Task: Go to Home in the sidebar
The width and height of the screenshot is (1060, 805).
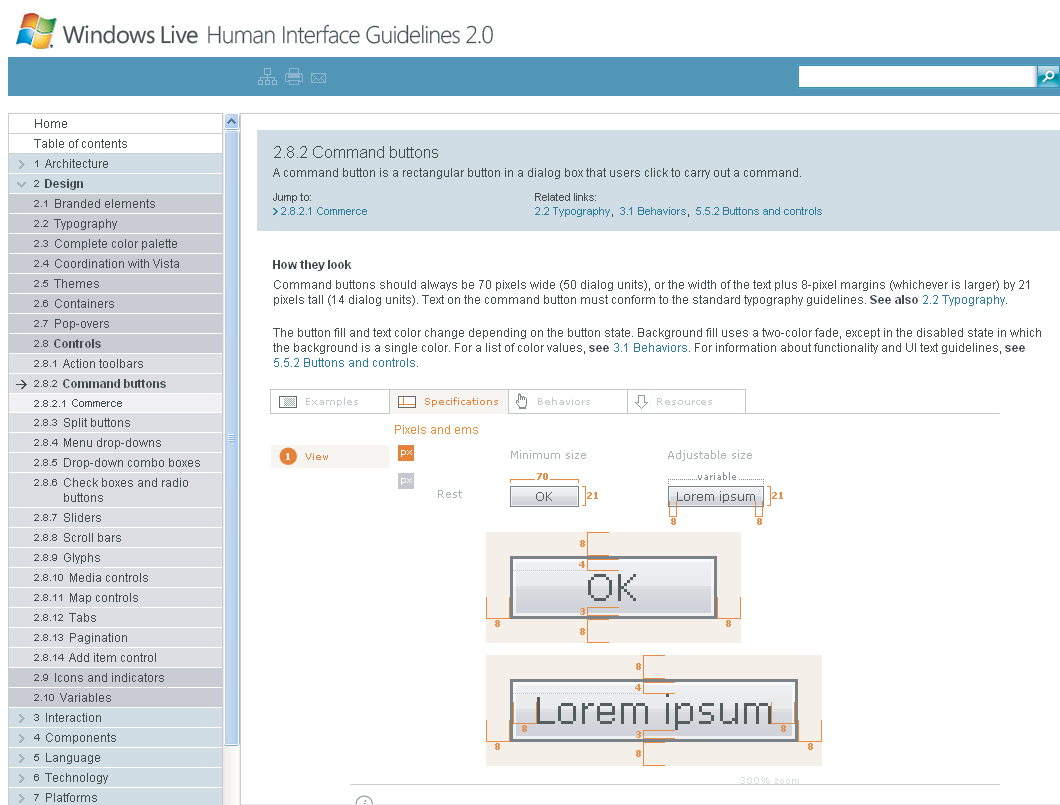Action: point(116,124)
